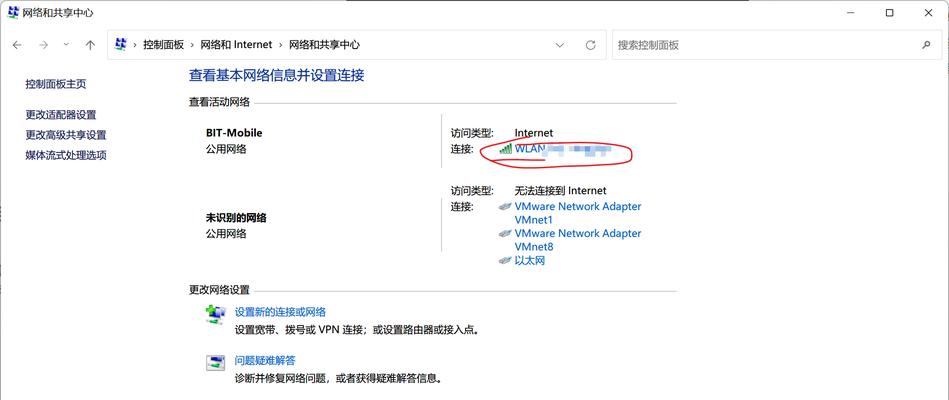Open 更改适配器设置 in the left panel
This screenshot has width=949, height=400.
point(61,115)
